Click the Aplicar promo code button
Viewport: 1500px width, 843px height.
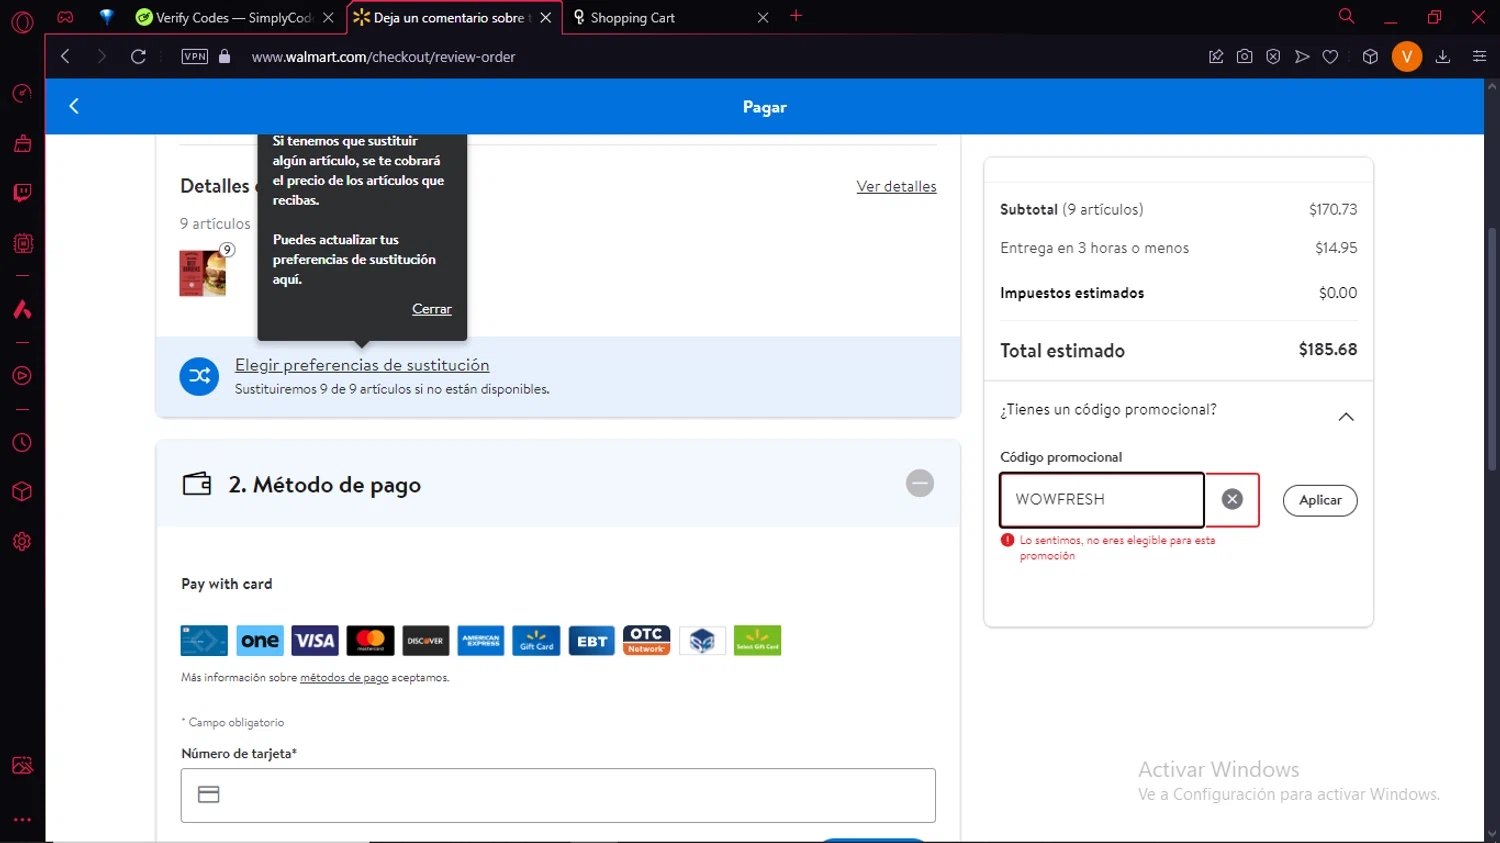click(1320, 500)
